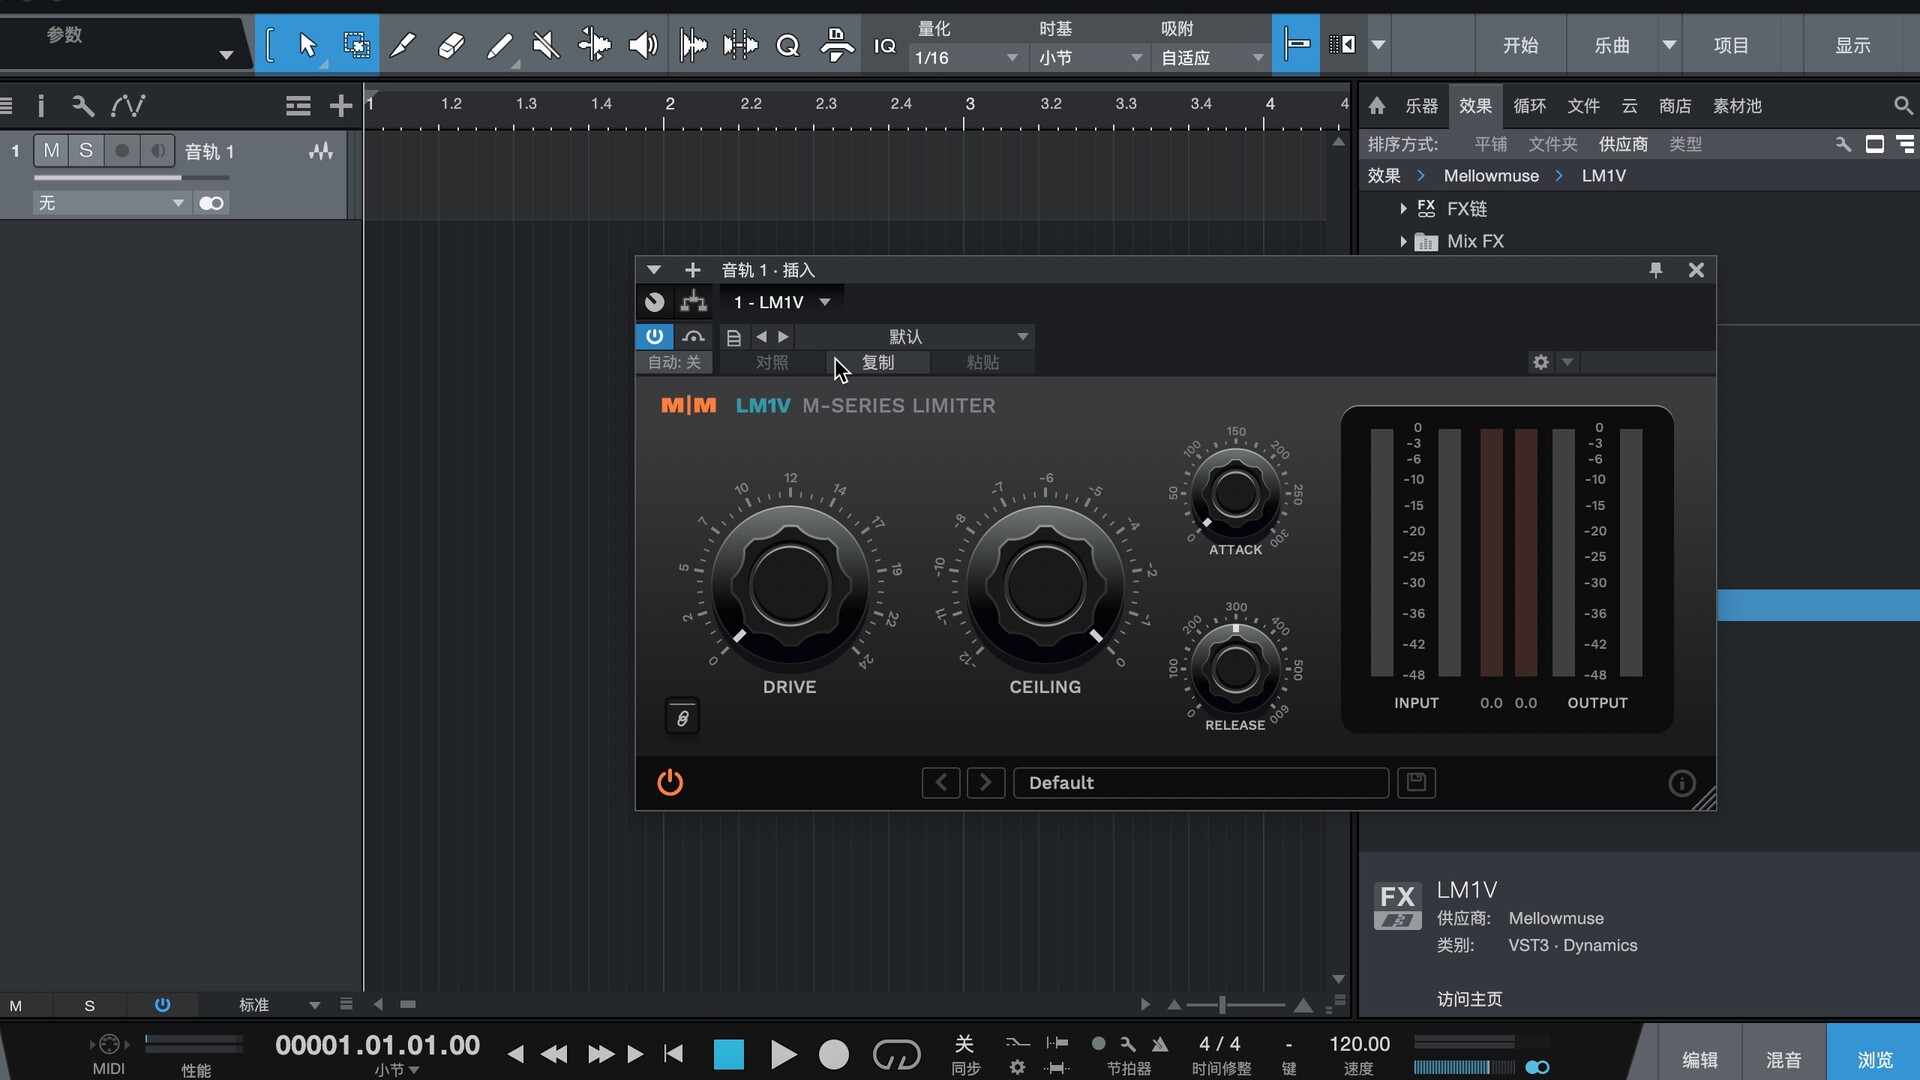Toggle the channel mode switch under 音轨 1
1920x1080 pixels.
click(x=211, y=203)
